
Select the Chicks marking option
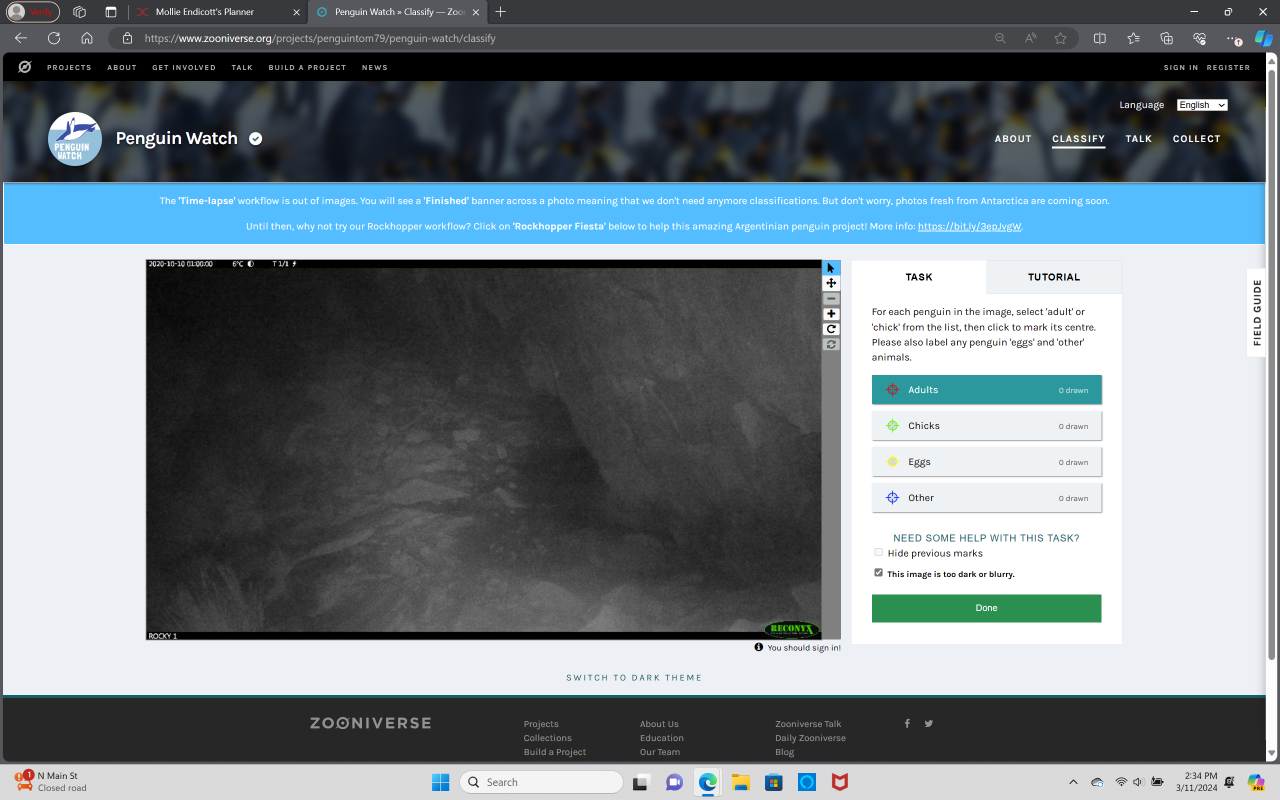tap(986, 426)
